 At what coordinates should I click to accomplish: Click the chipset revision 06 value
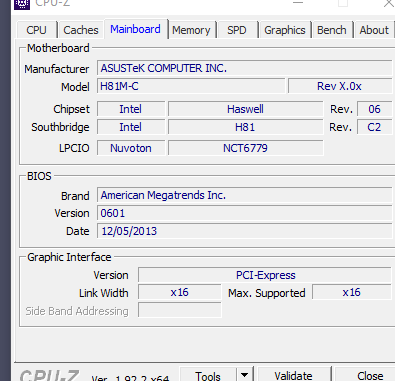(x=374, y=109)
